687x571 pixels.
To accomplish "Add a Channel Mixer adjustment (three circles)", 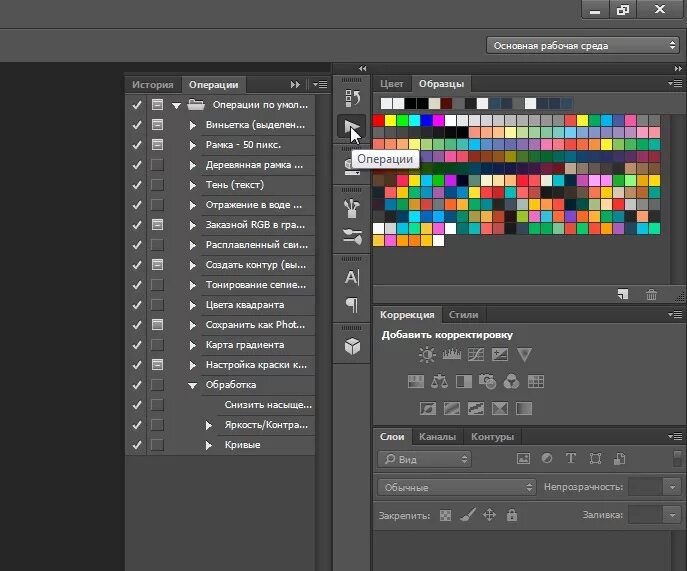I will [x=511, y=382].
